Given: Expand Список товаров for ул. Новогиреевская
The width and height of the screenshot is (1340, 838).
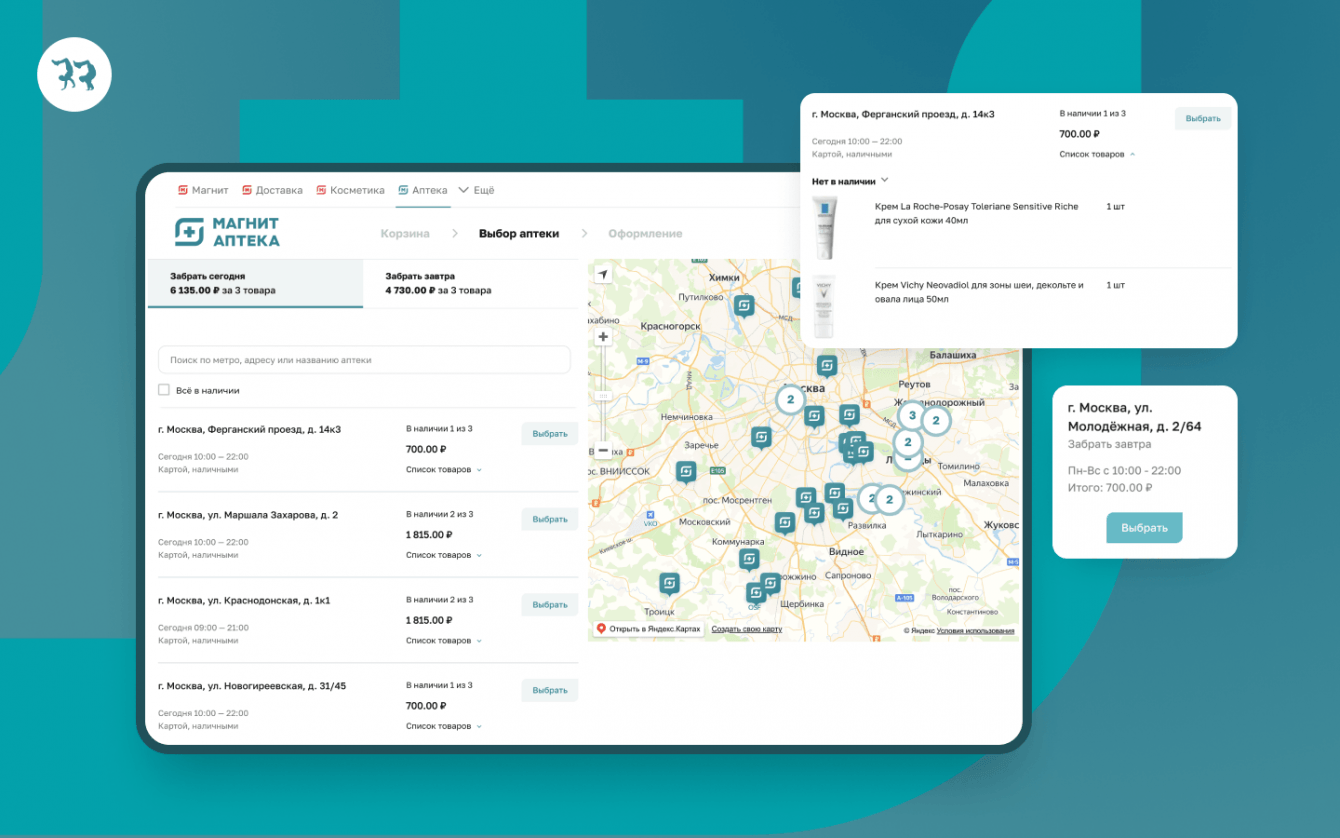Looking at the screenshot, I should [x=443, y=726].
